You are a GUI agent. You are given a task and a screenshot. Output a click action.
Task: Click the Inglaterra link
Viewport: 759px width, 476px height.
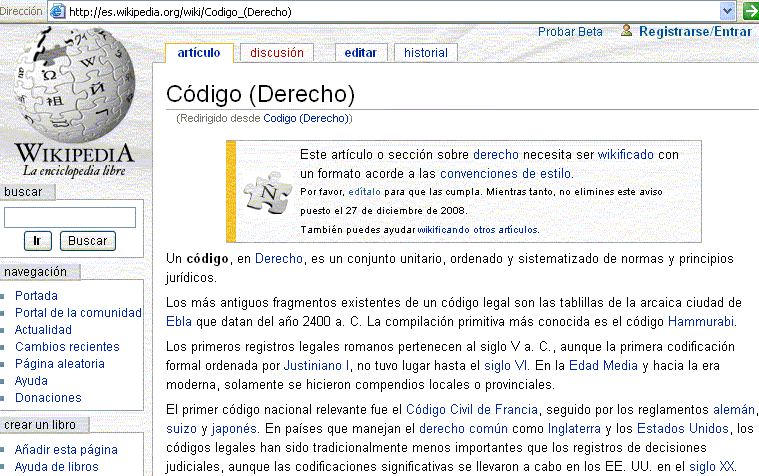(574, 429)
